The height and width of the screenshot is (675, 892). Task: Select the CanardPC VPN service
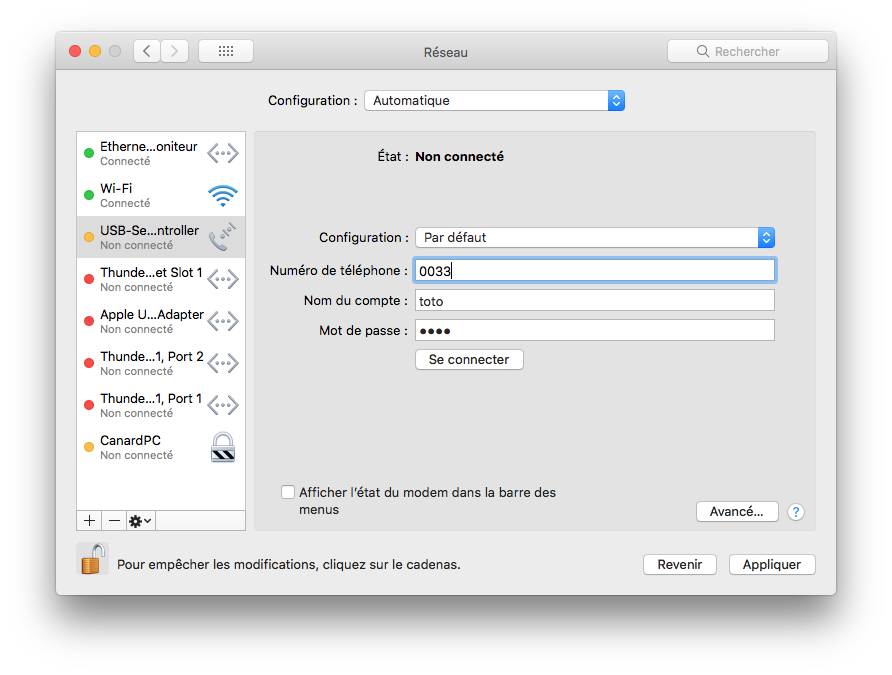pos(161,448)
